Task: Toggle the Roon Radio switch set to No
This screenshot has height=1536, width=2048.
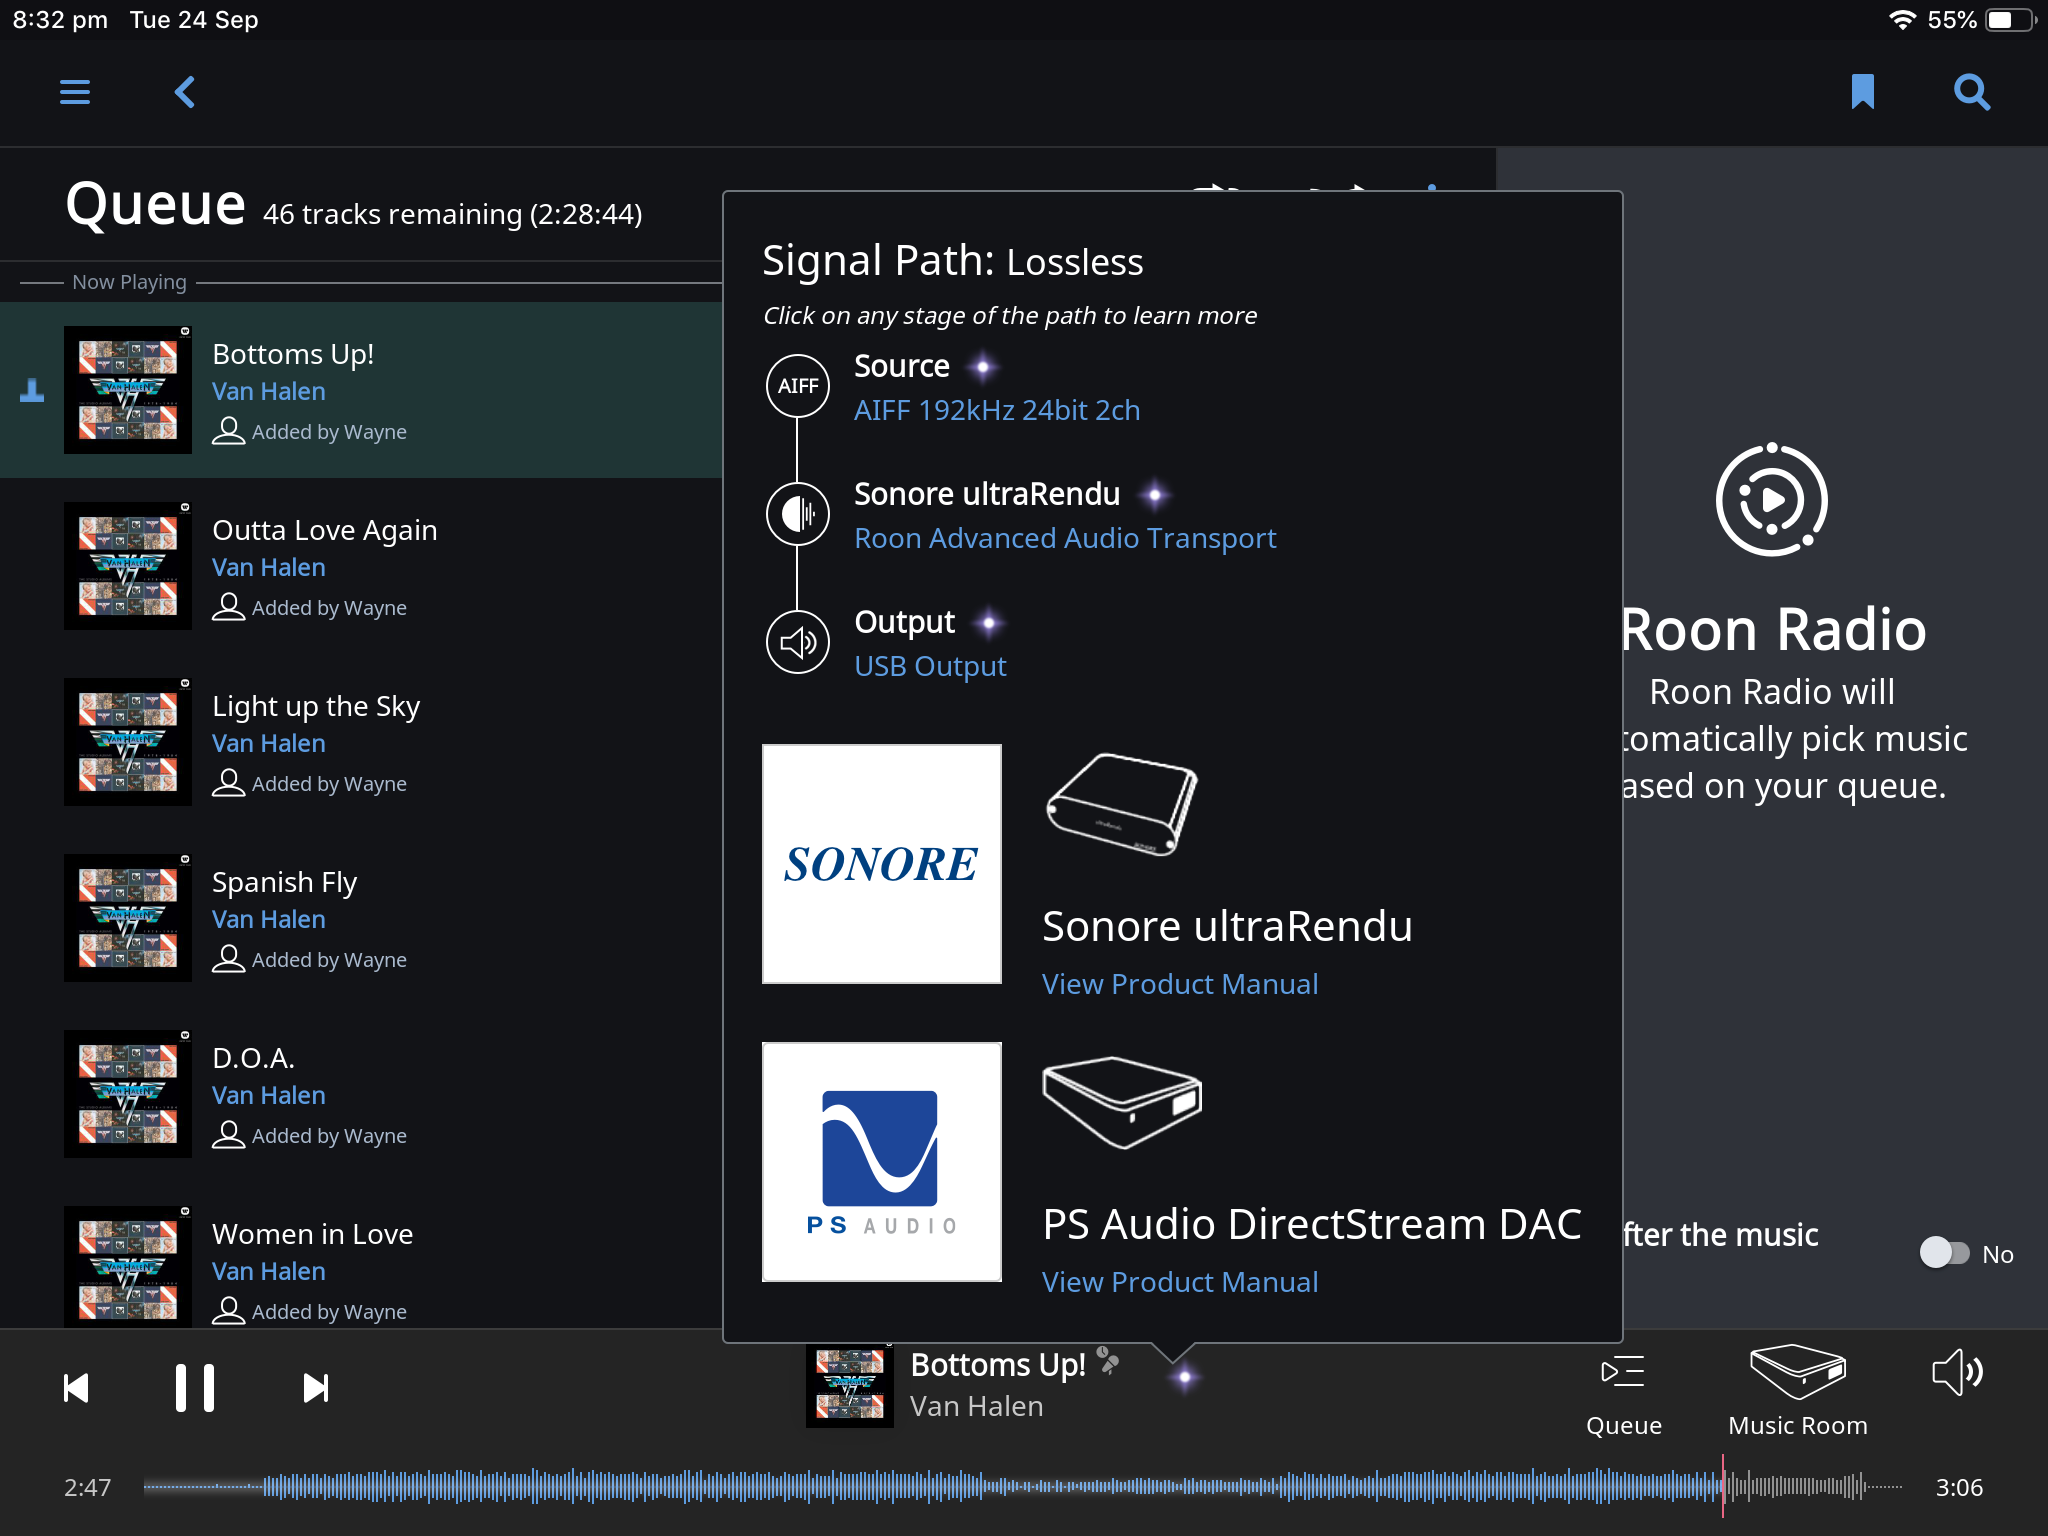Action: click(x=1944, y=1253)
